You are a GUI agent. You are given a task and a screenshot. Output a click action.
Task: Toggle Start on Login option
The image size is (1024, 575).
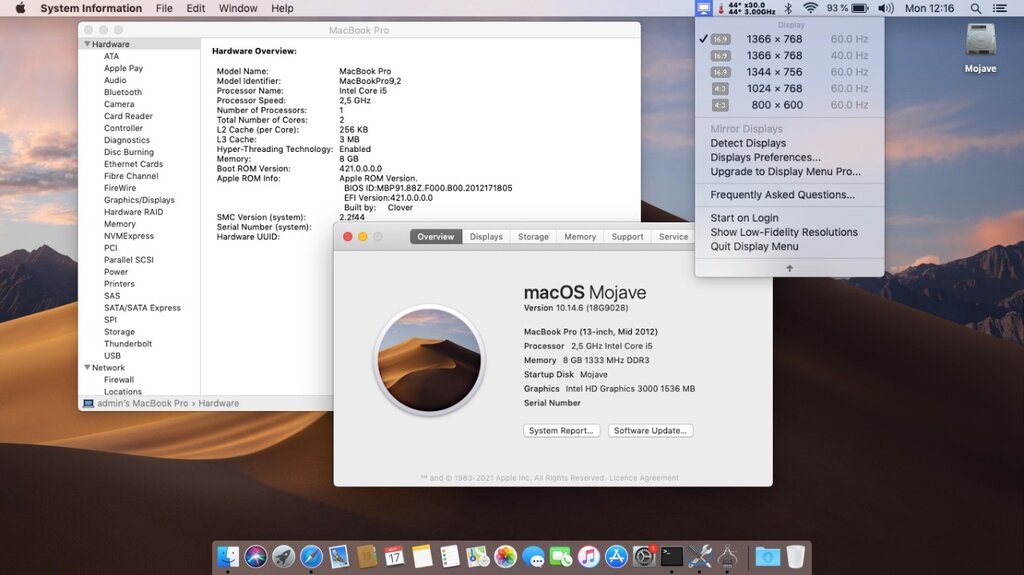(x=744, y=218)
